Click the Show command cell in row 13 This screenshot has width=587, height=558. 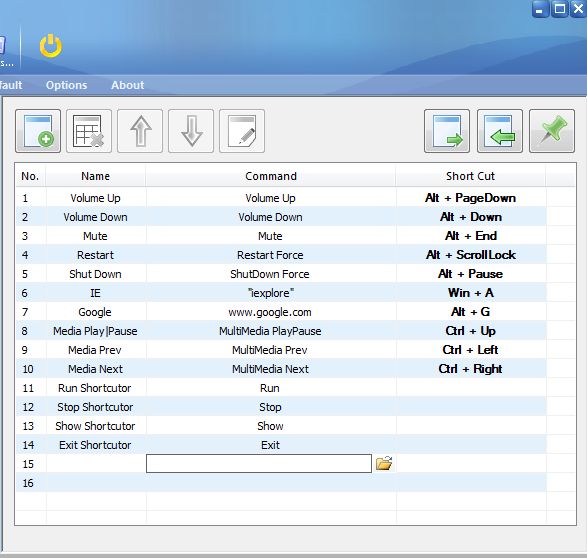point(271,426)
